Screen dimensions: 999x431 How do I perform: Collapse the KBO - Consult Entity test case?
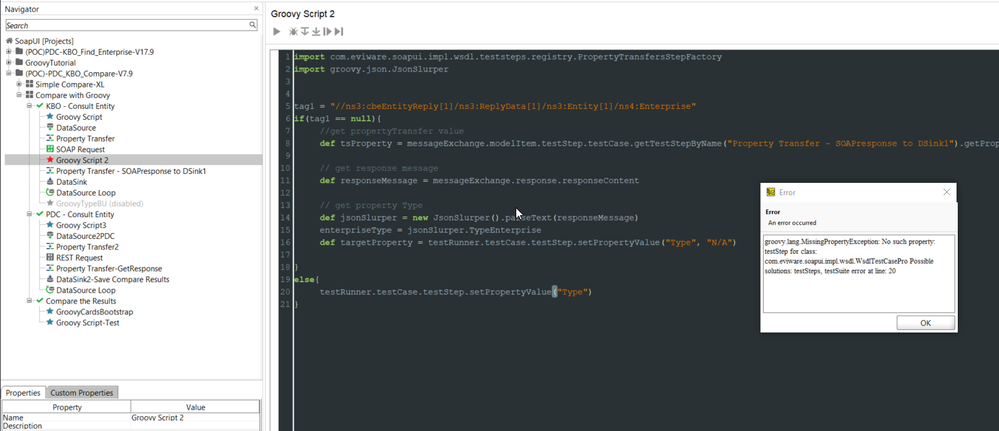(29, 105)
